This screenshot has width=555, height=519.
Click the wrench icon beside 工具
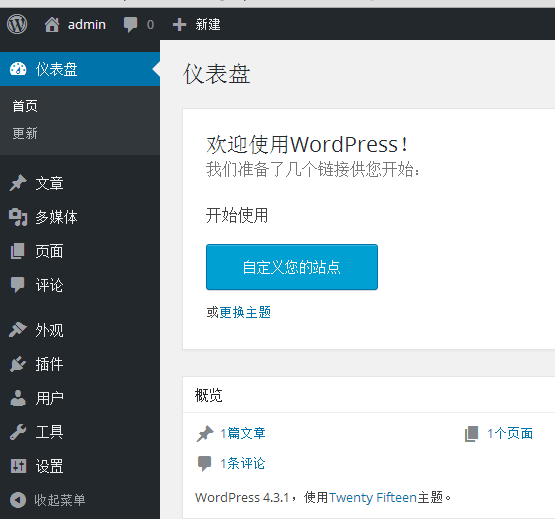(18, 432)
